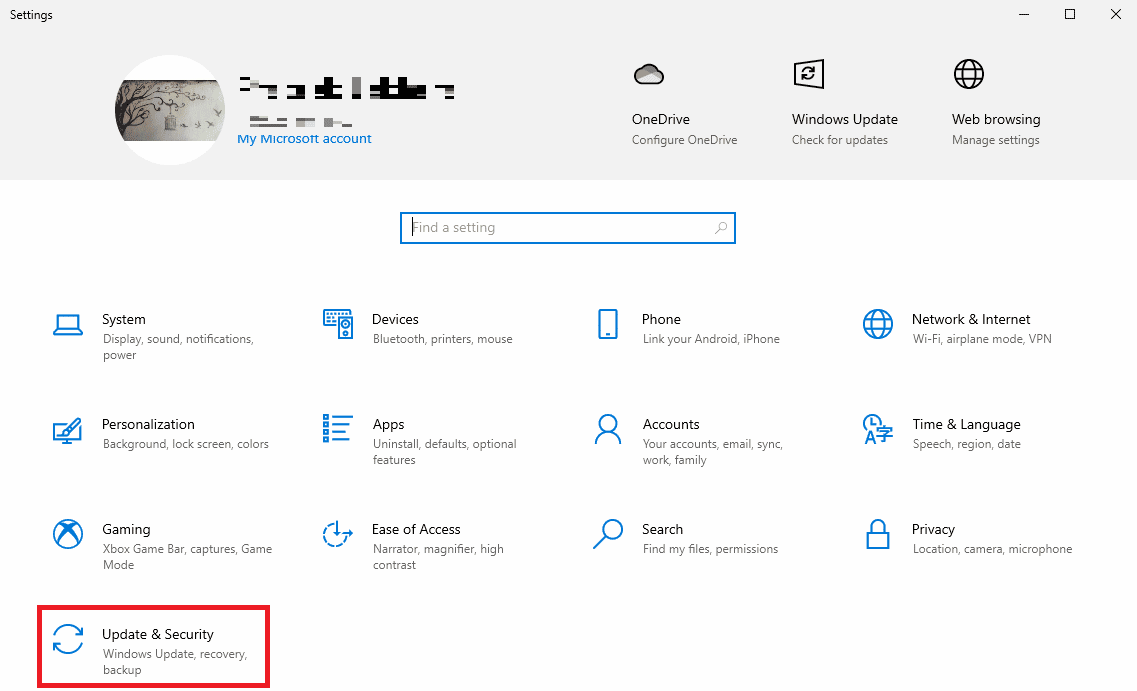Click 'Manage settings' under Web browsing
1137x691 pixels.
click(x=996, y=140)
